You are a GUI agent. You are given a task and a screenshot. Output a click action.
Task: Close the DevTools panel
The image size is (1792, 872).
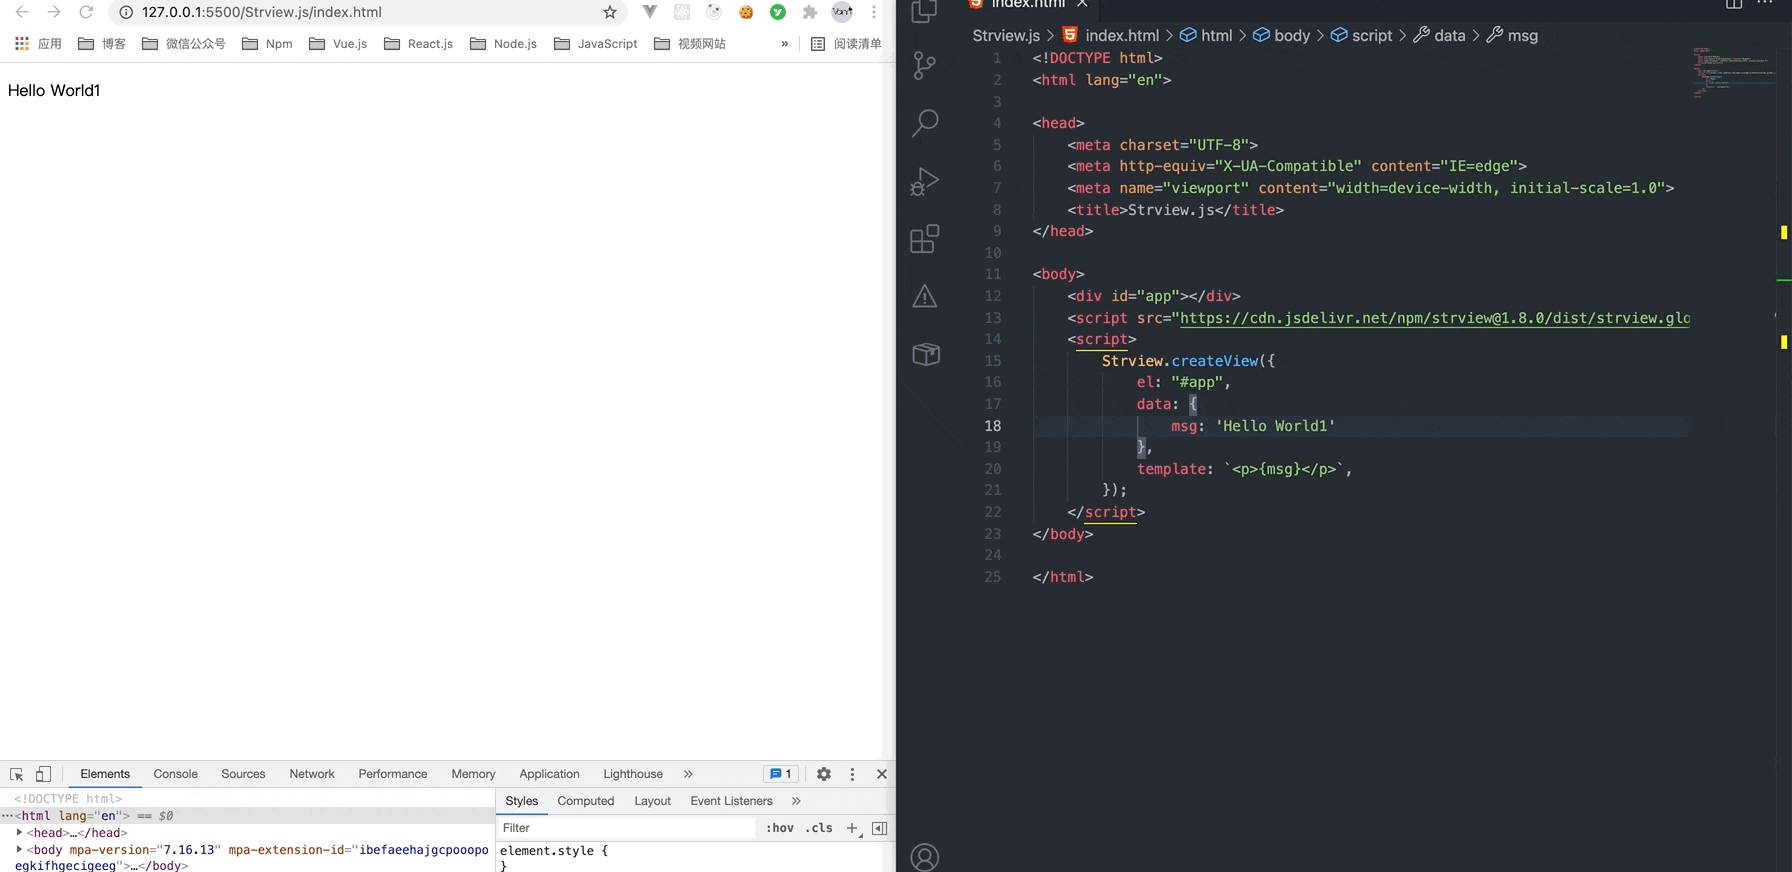(882, 774)
